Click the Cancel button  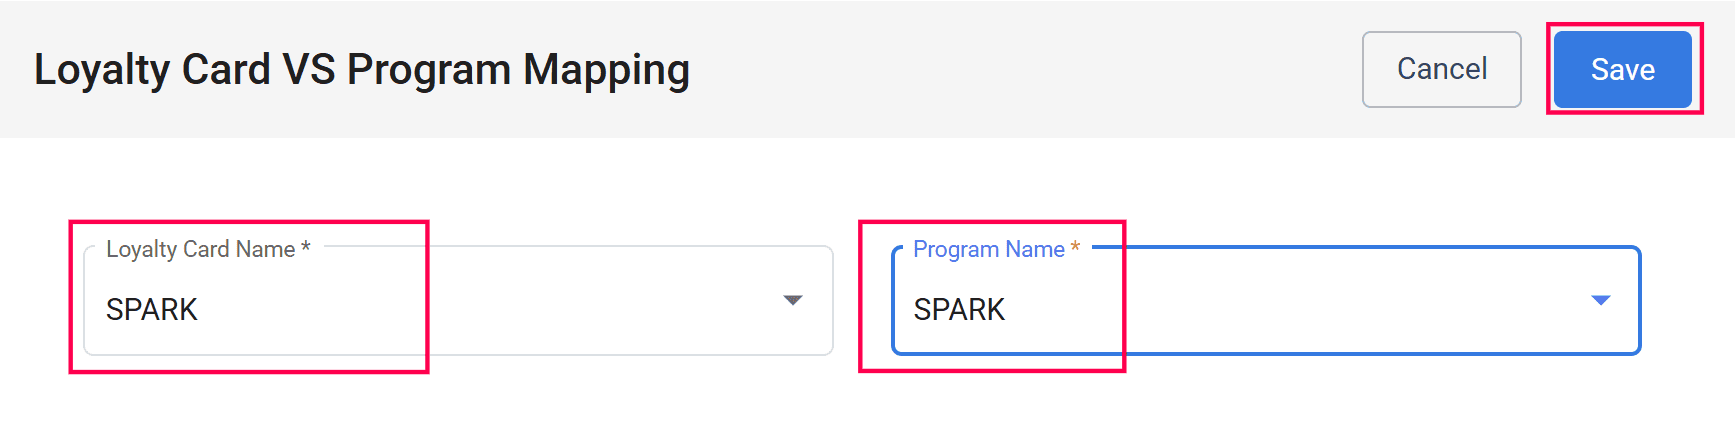1441,69
